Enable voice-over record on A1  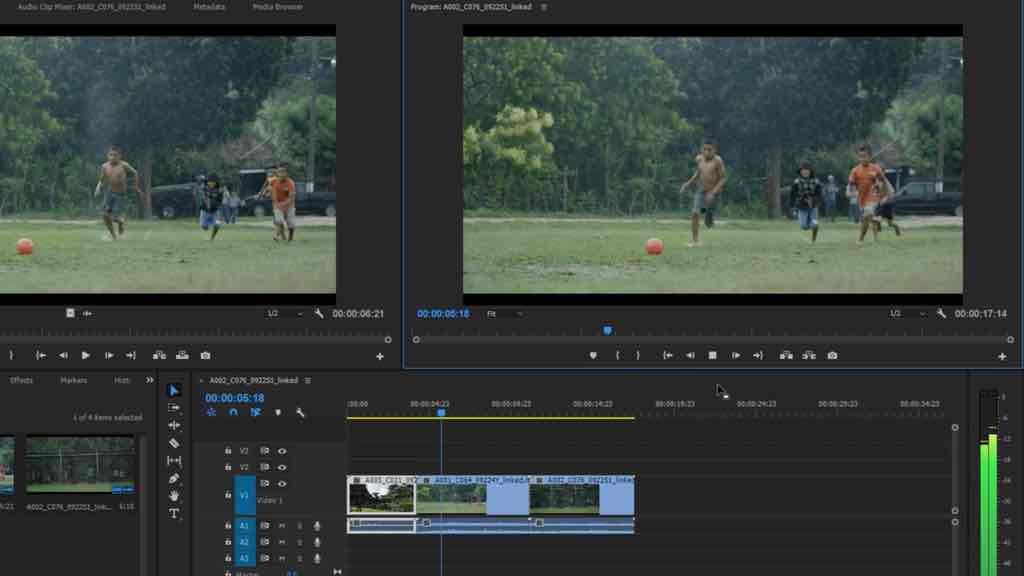[x=317, y=526]
